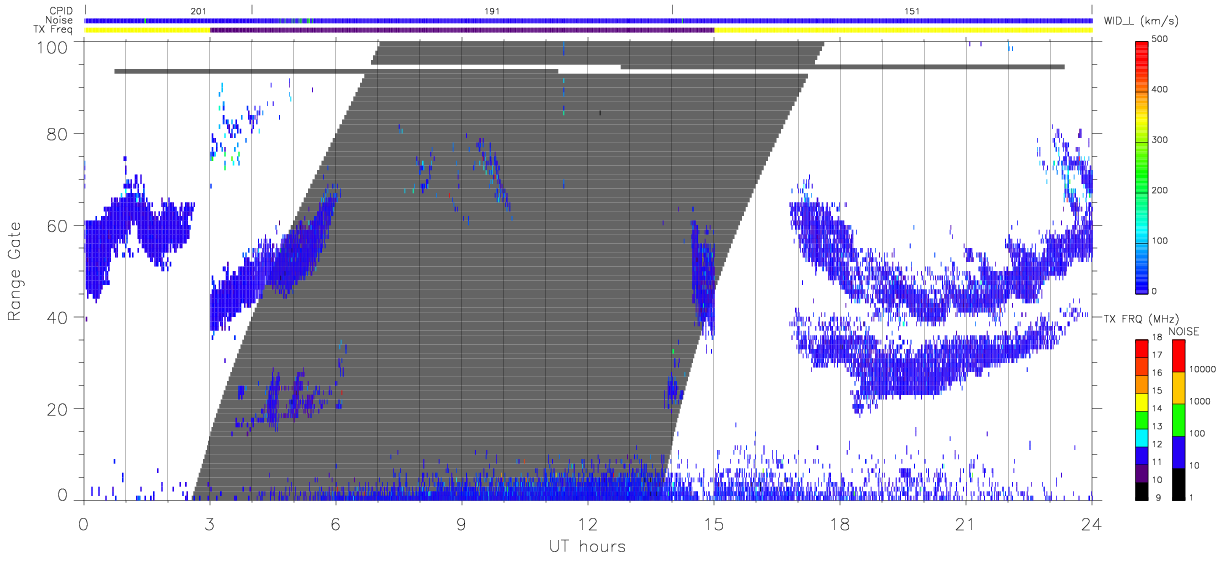Click y-axis tick label 80
The height and width of the screenshot is (567, 1228).
click(56, 134)
